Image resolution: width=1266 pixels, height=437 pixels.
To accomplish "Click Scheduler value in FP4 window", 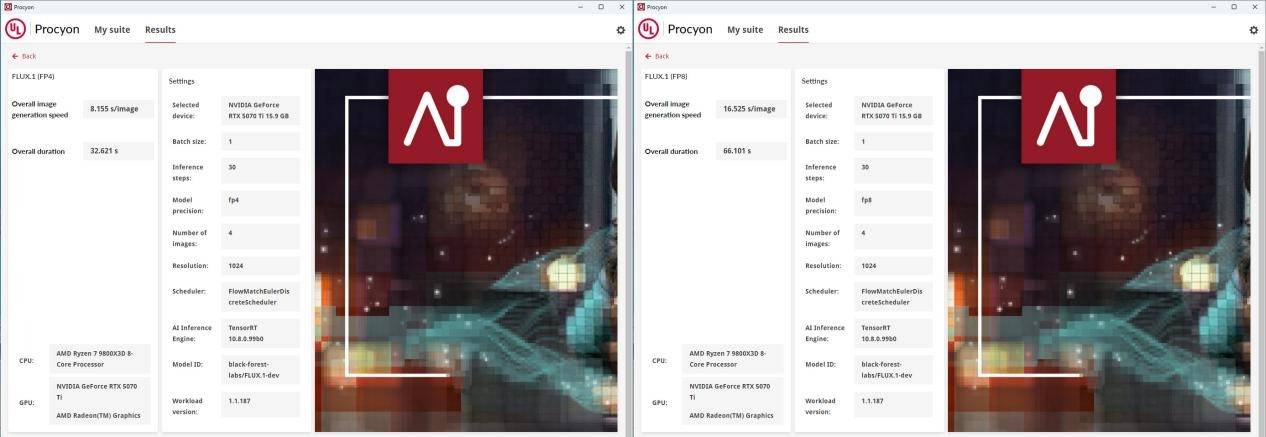I will tap(261, 296).
